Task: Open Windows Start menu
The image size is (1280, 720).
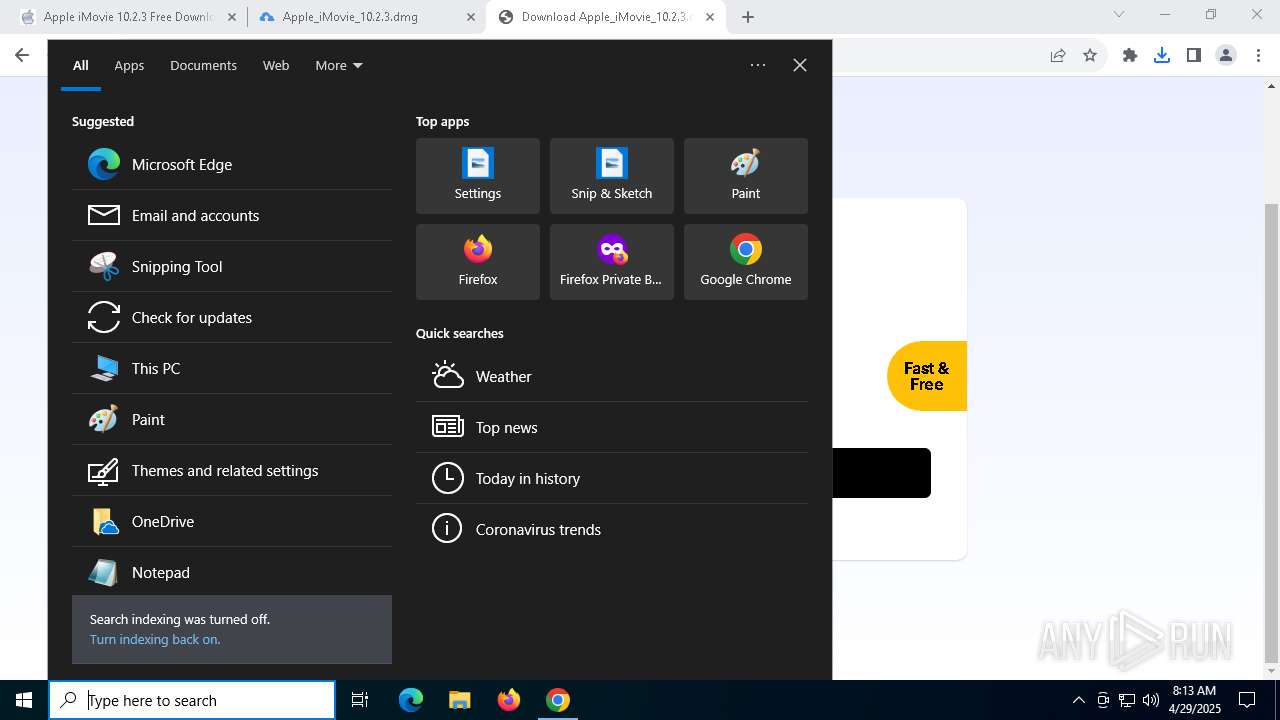Action: 24,700
